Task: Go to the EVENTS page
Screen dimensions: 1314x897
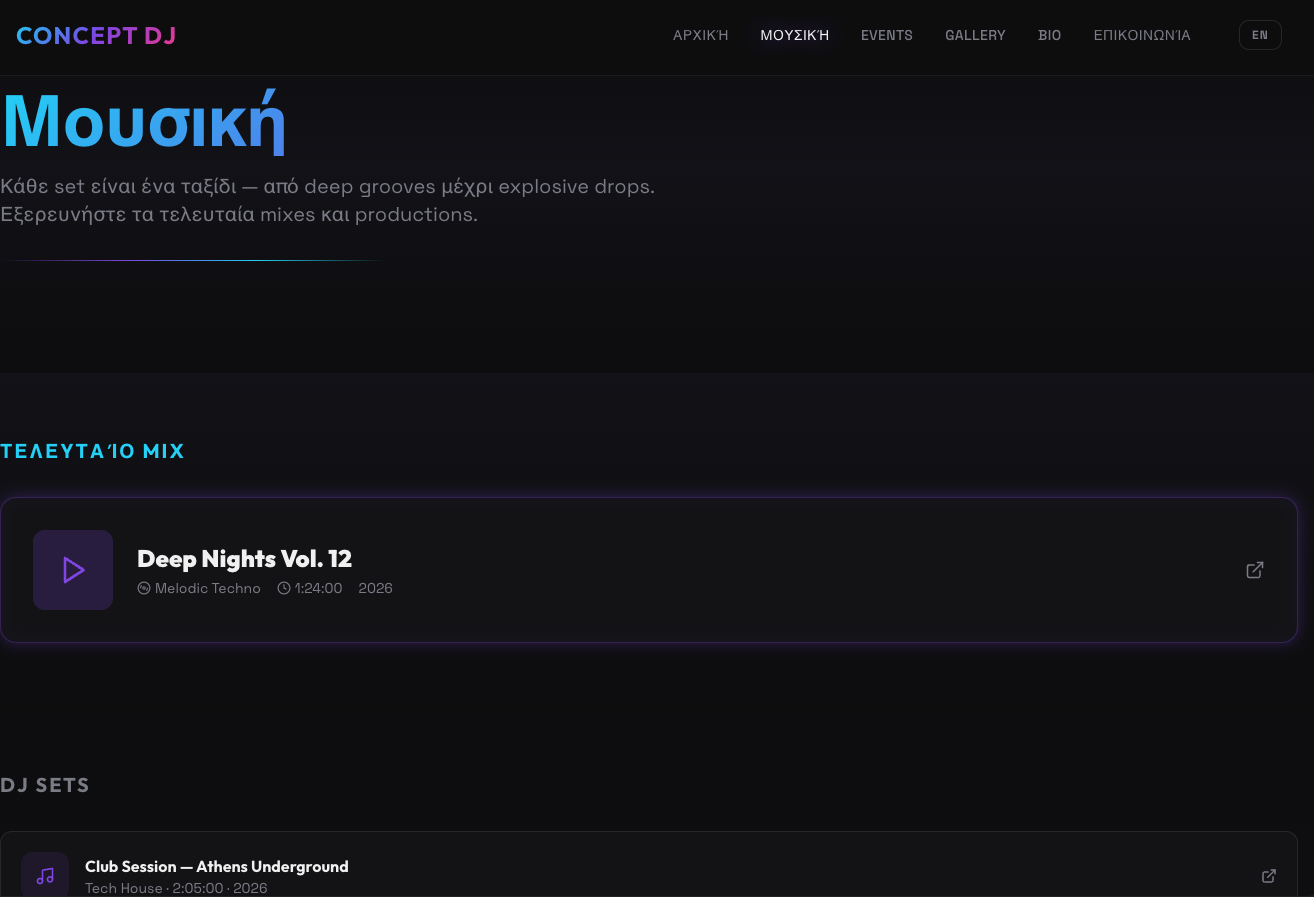Action: coord(886,35)
